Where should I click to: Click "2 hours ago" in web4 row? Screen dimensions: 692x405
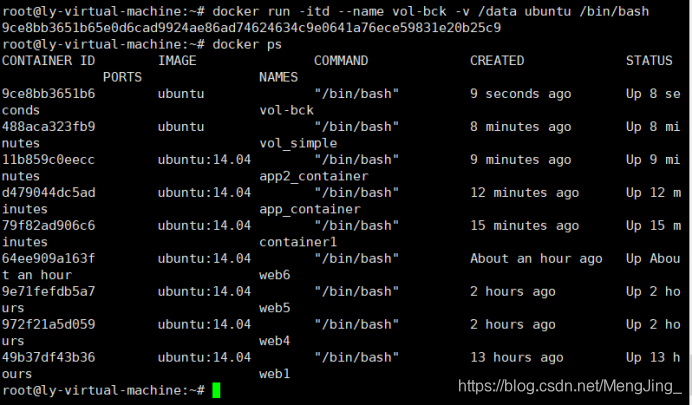point(513,325)
